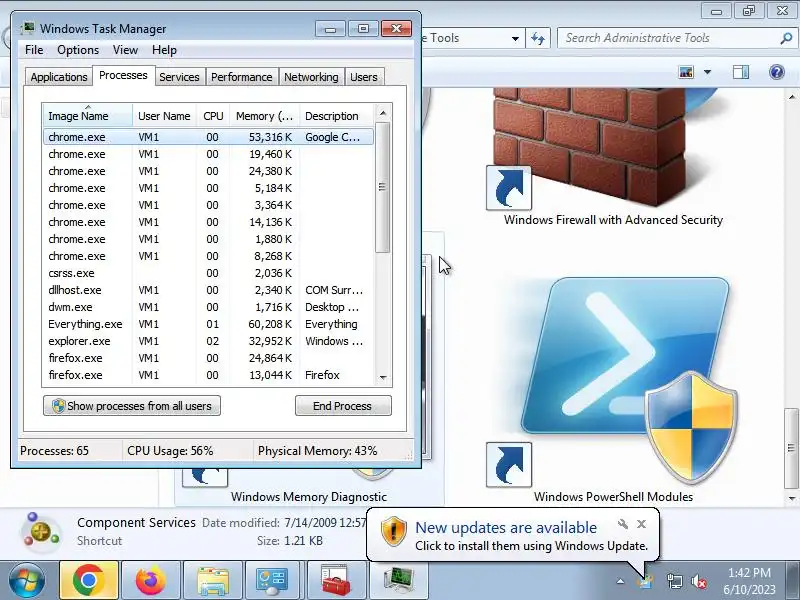The image size is (800, 600).
Task: Select the chrome.exe row using 14,136 K
Action: 209,222
